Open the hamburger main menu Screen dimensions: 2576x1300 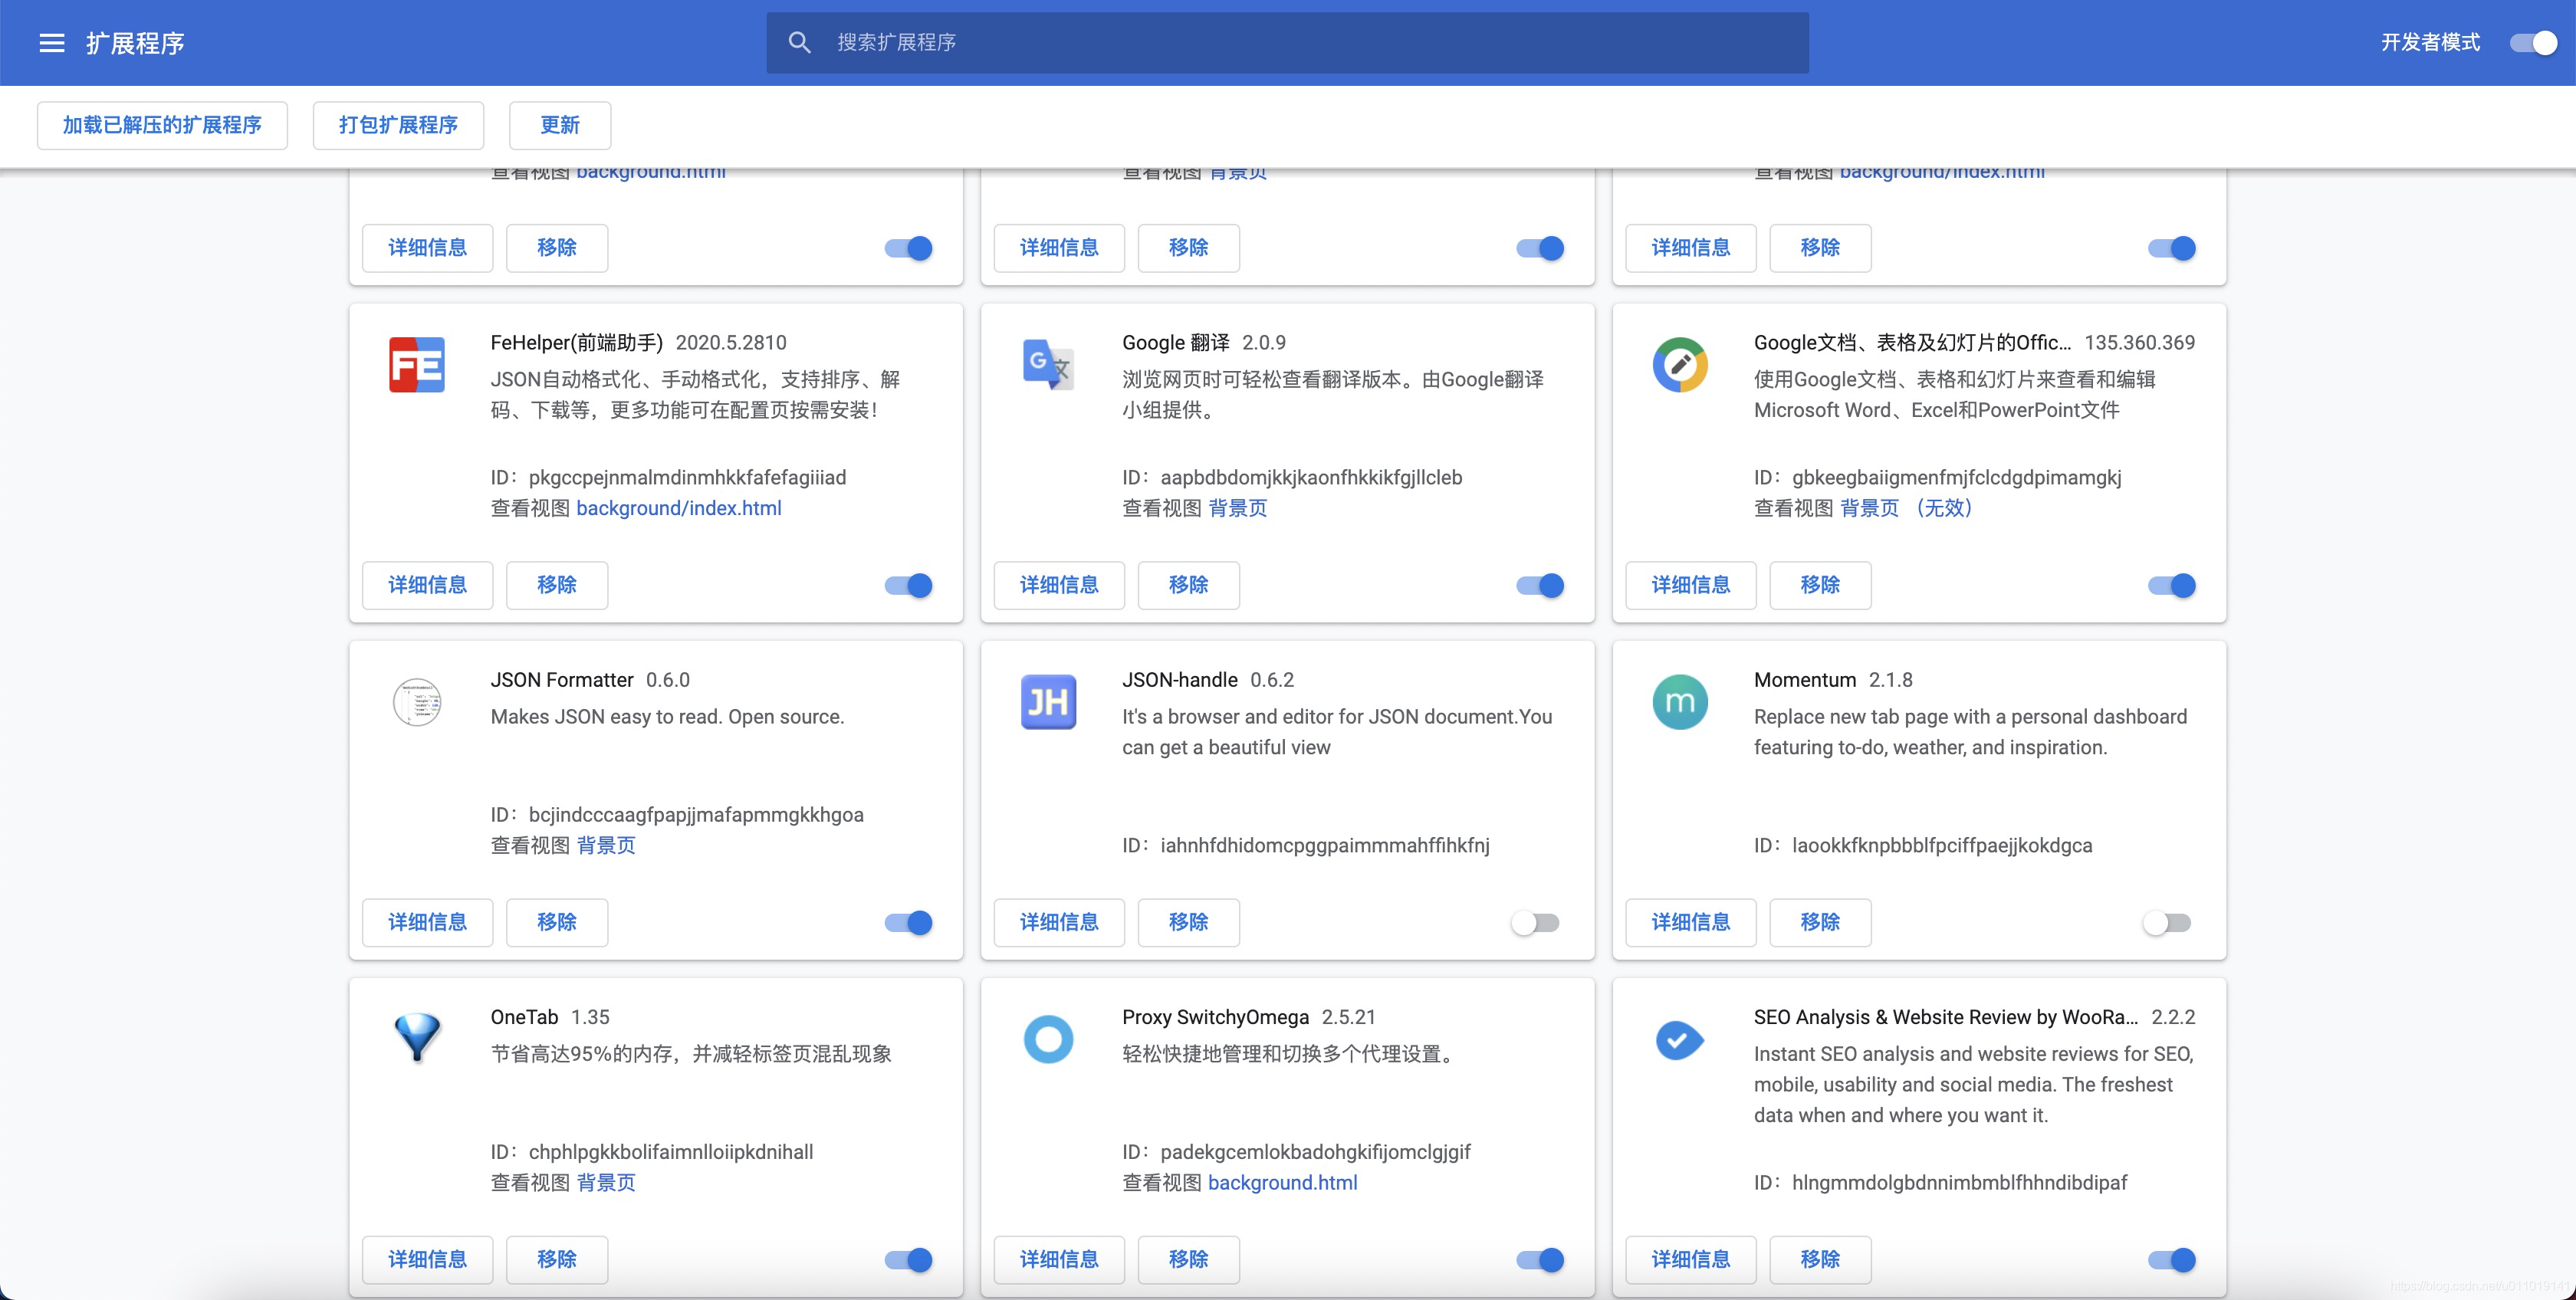[52, 43]
